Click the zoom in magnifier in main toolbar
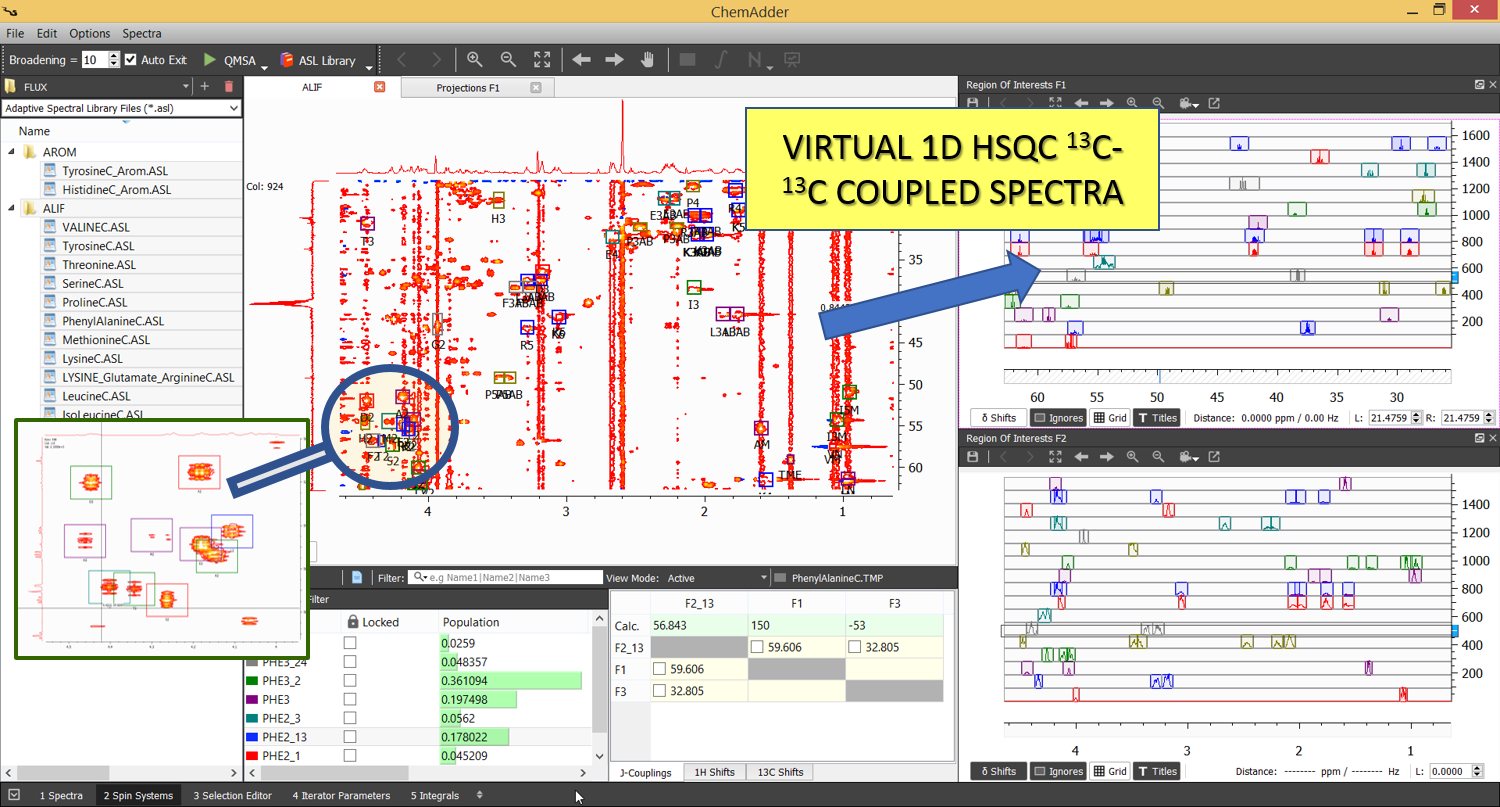 [474, 60]
